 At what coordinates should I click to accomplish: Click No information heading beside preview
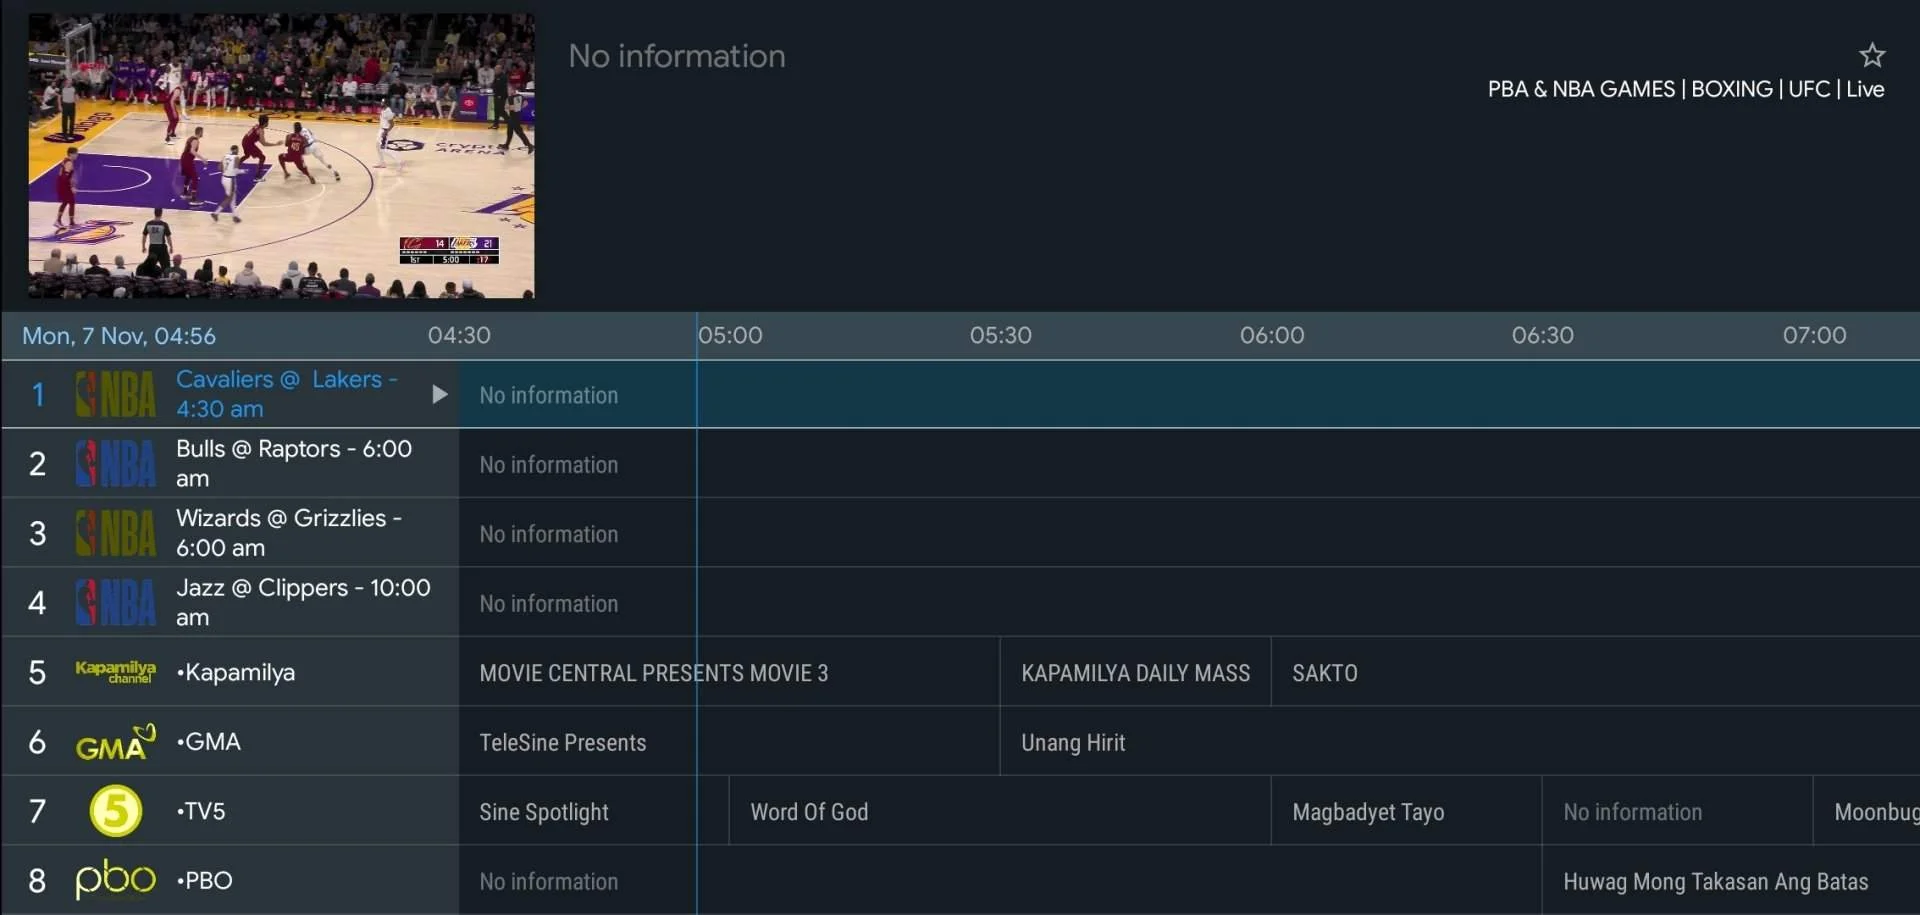point(677,56)
